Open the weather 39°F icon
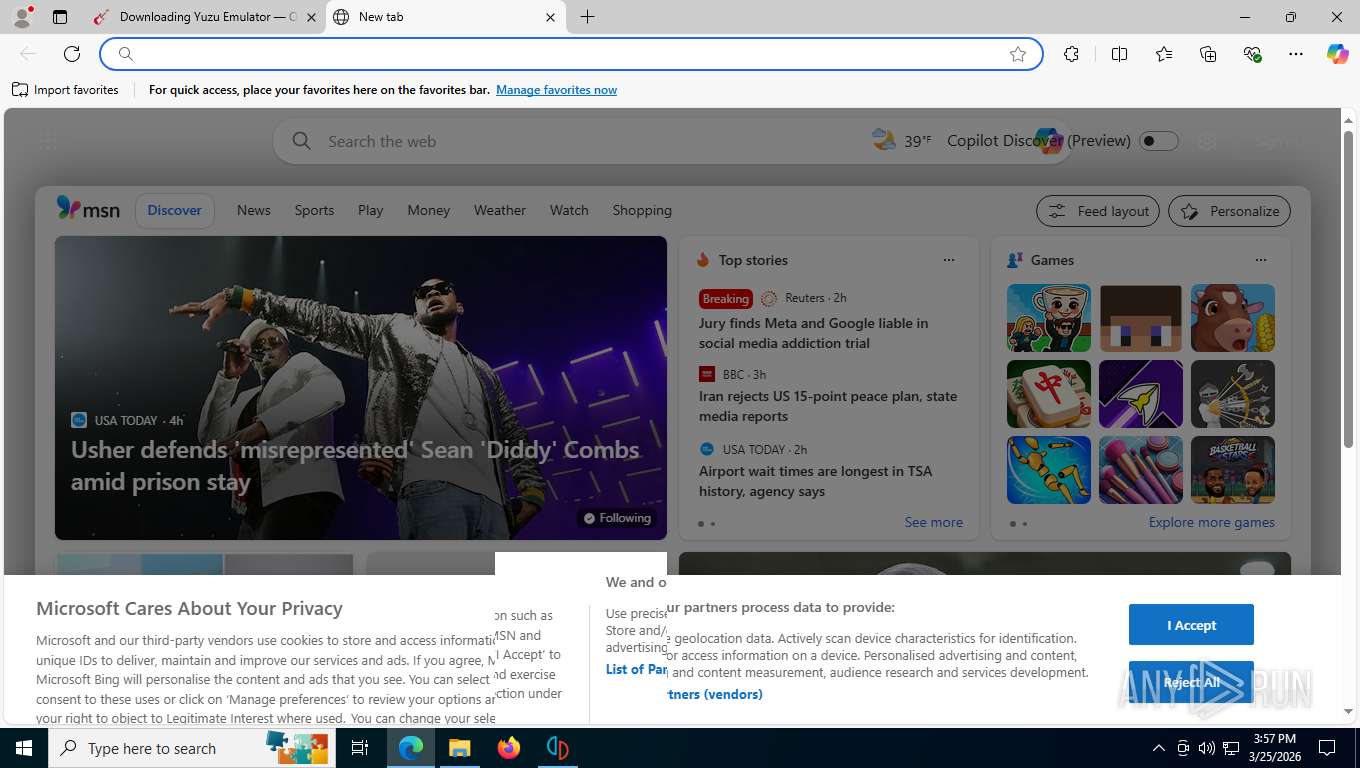Viewport: 1360px width, 768px height. [901, 141]
